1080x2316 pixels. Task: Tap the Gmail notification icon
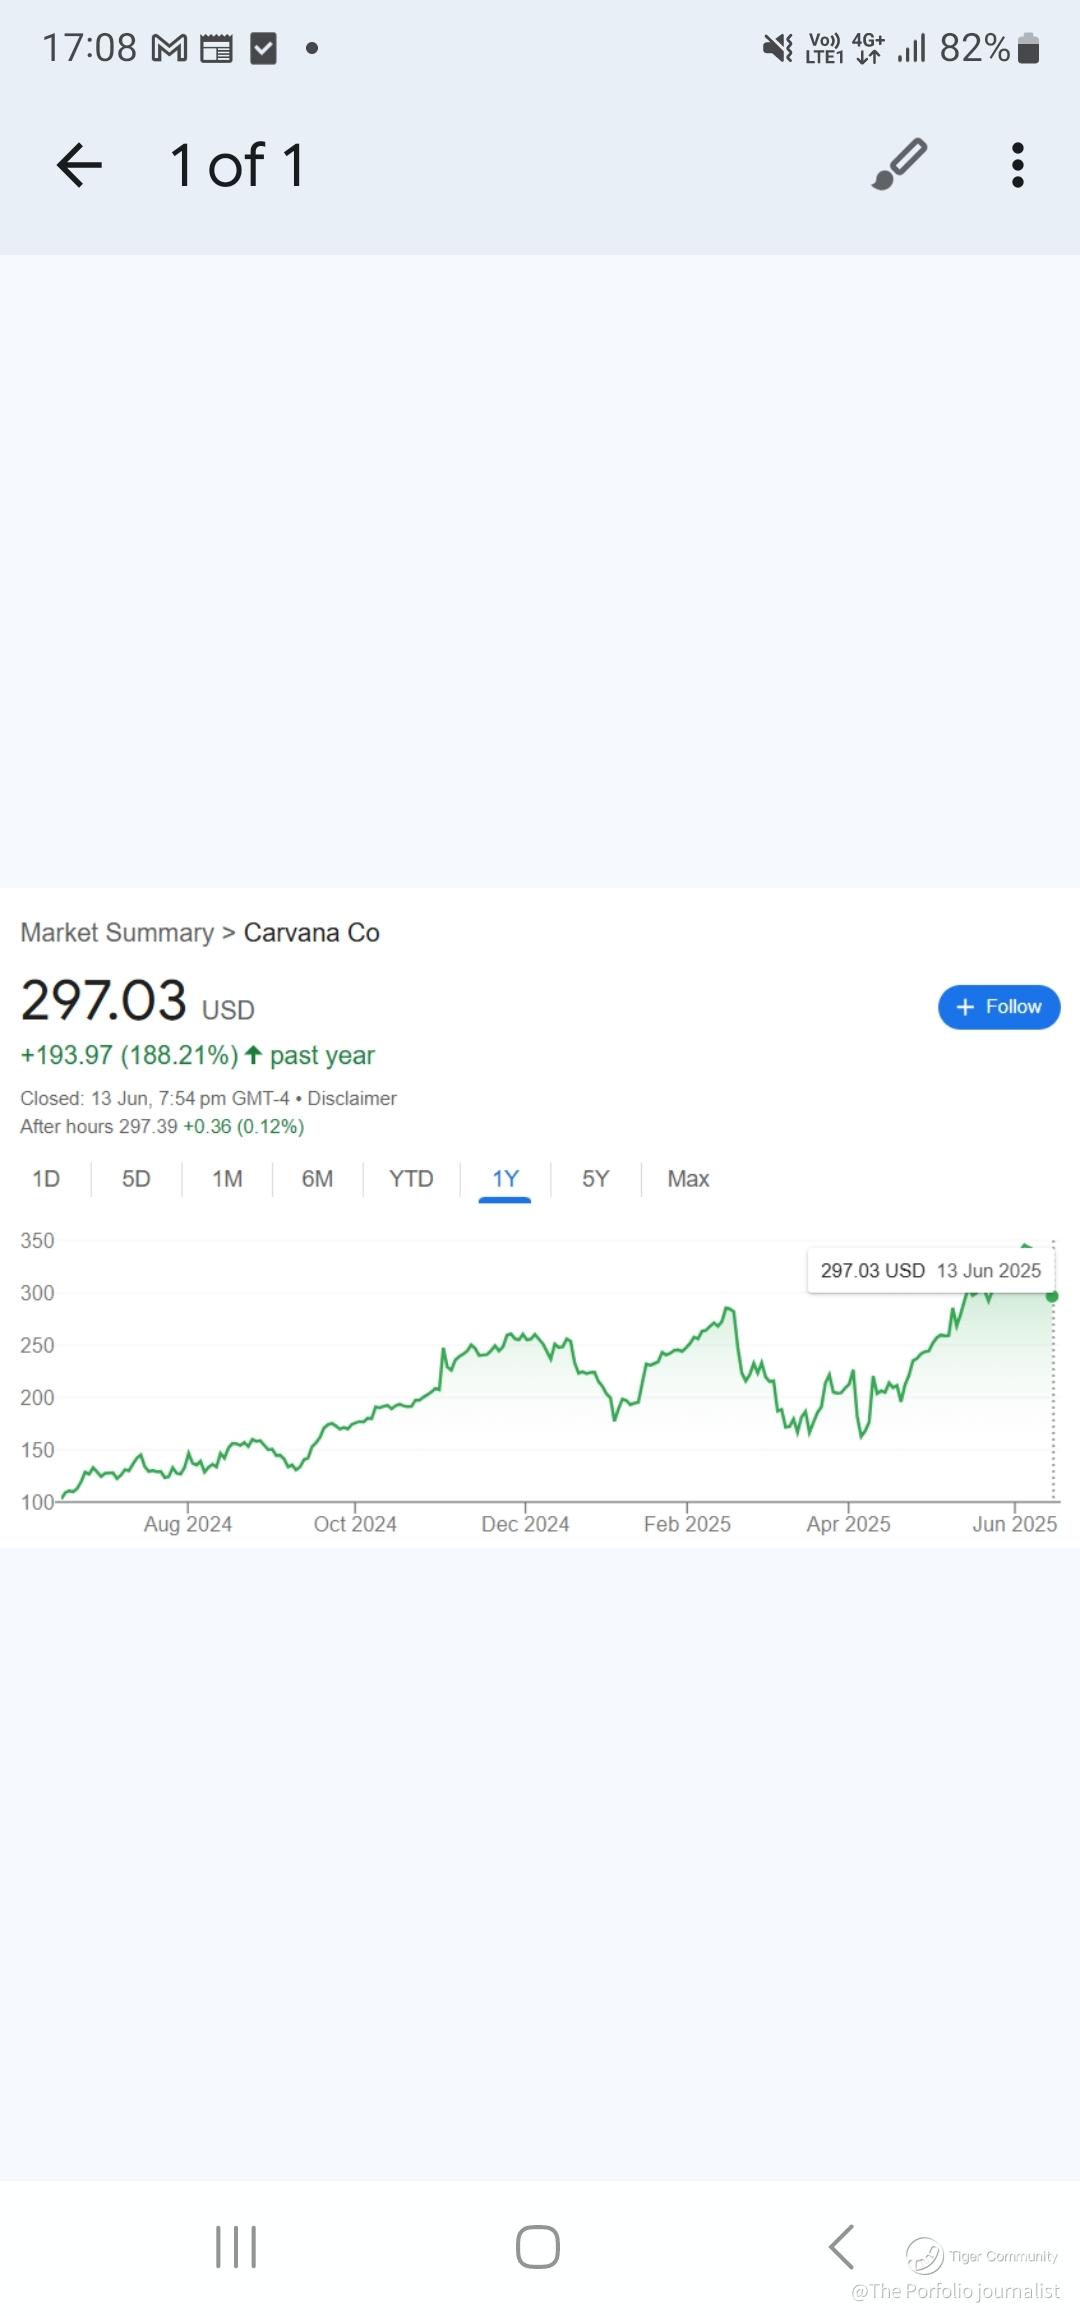169,48
